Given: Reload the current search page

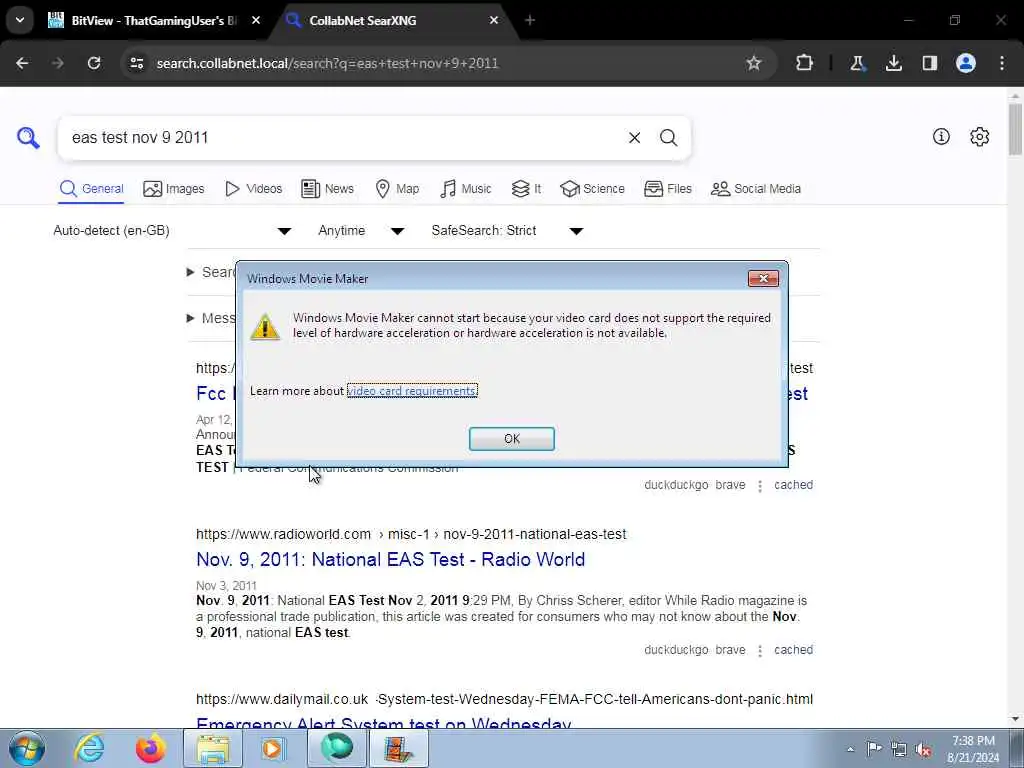Looking at the screenshot, I should tap(94, 63).
